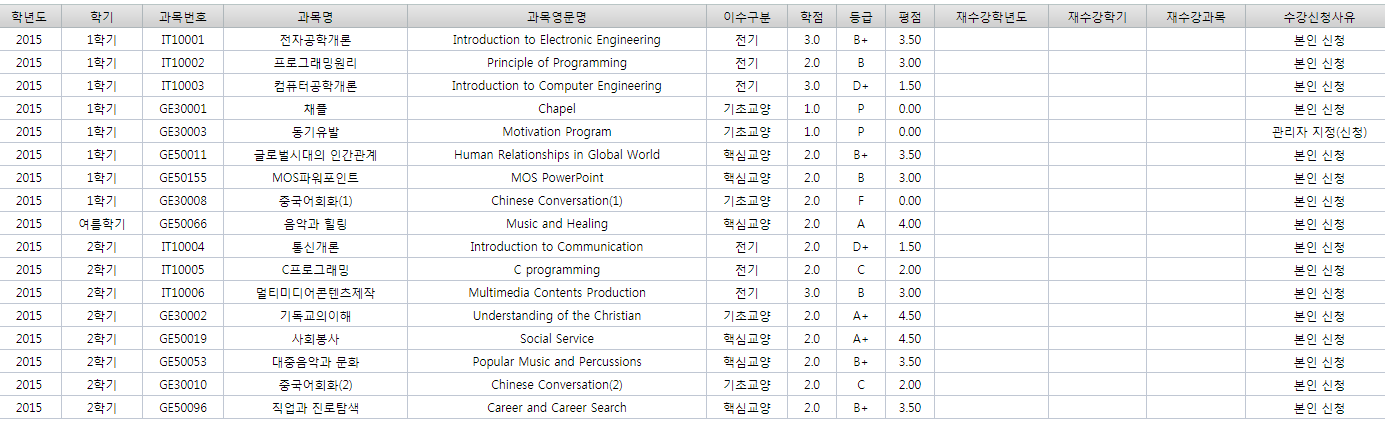Click the 과목영문명 column header
The image size is (1385, 424).
tap(556, 17)
